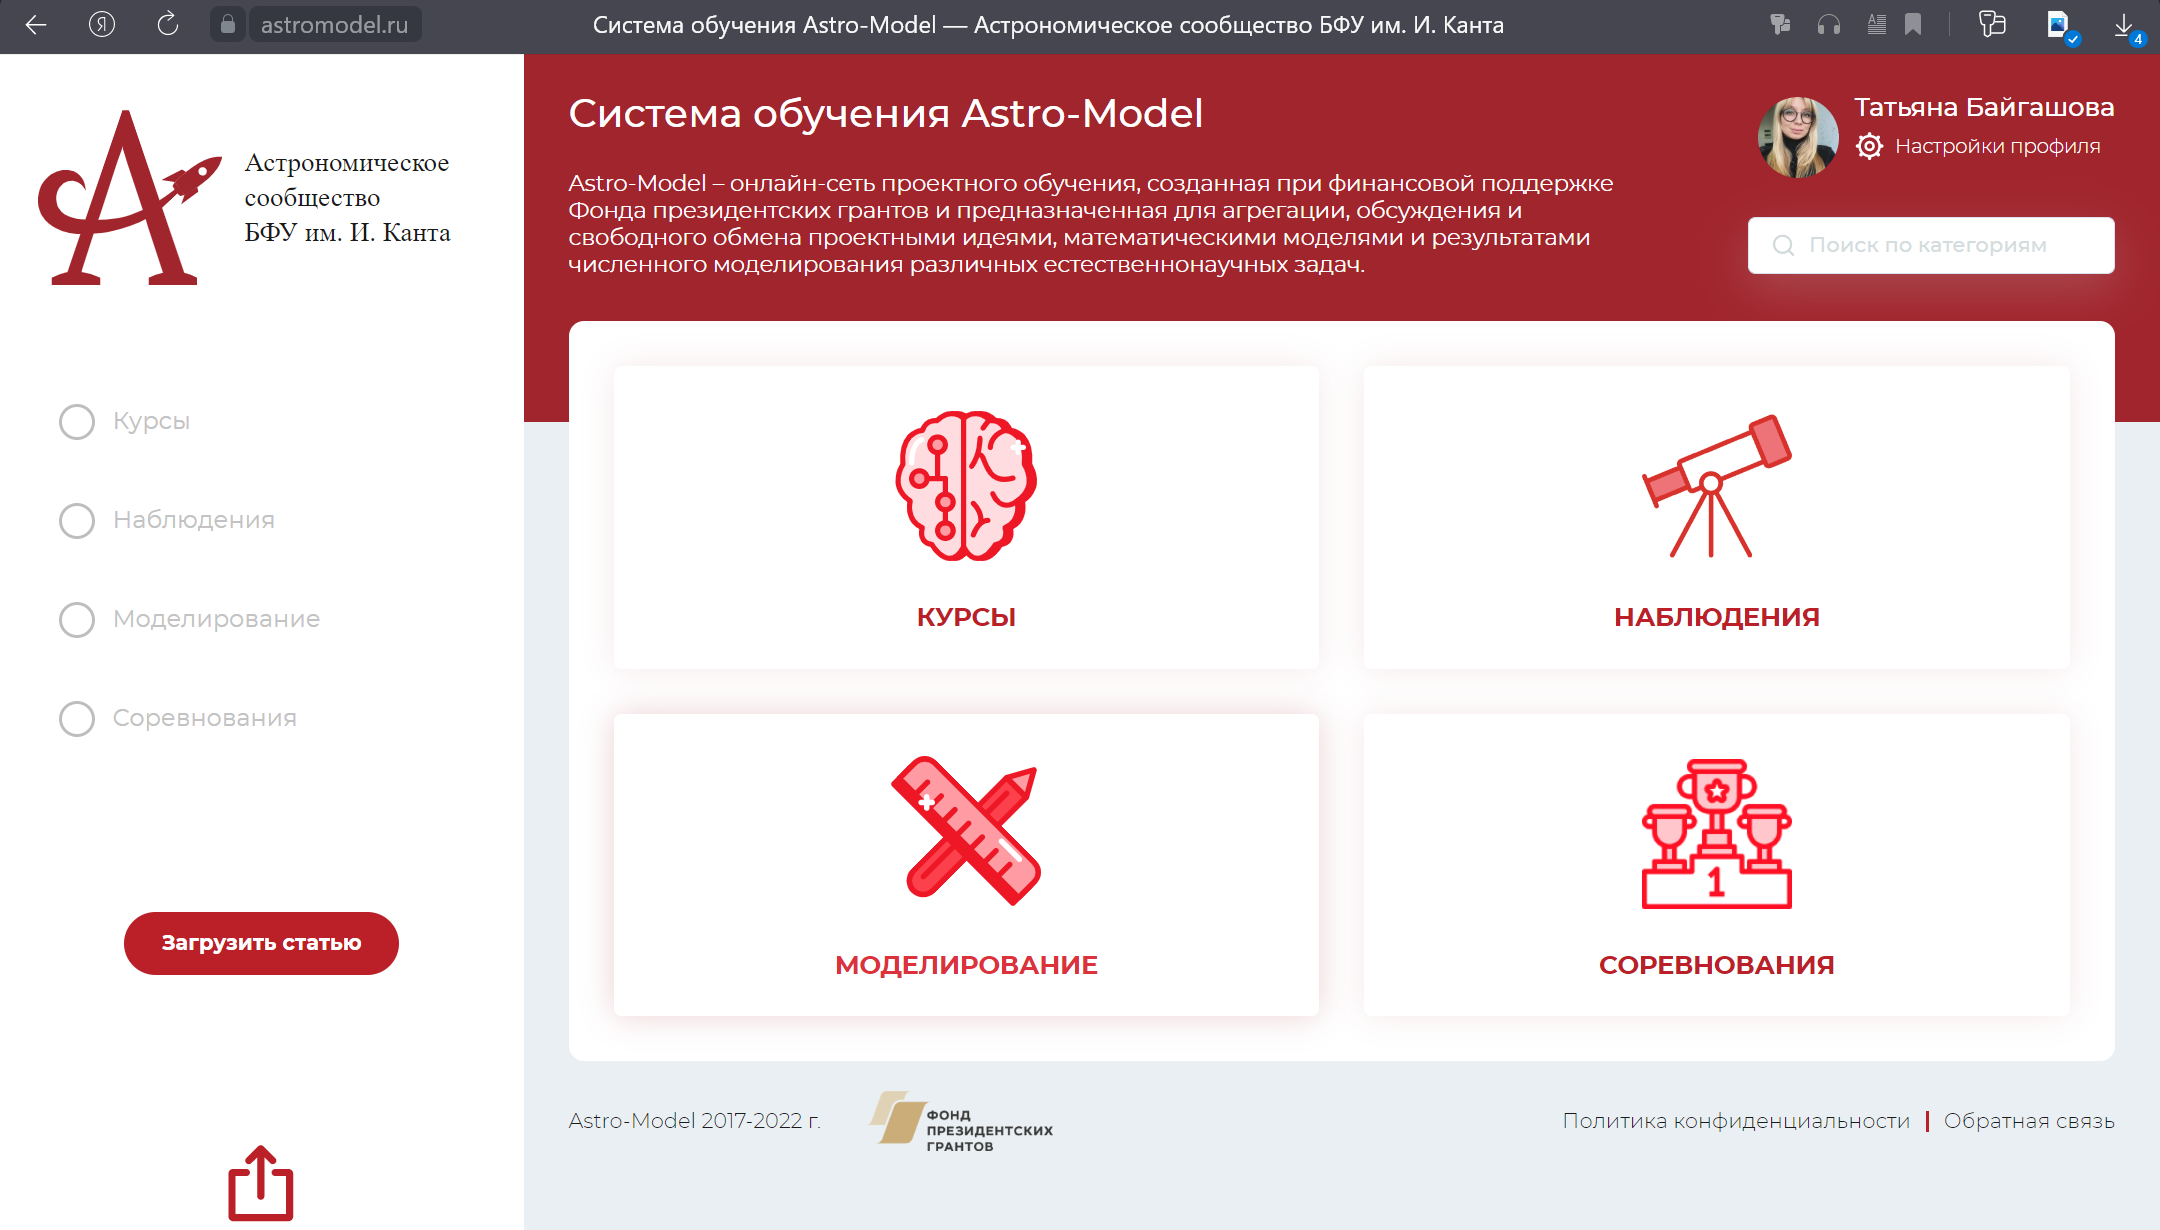Image resolution: width=2160 pixels, height=1230 pixels.
Task: Open the trophy Соревнования icon
Action: [1716, 834]
